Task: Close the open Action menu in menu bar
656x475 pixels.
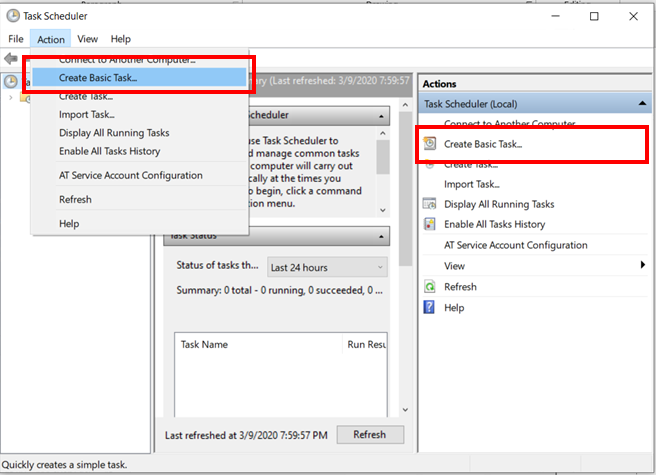Action: 51,39
